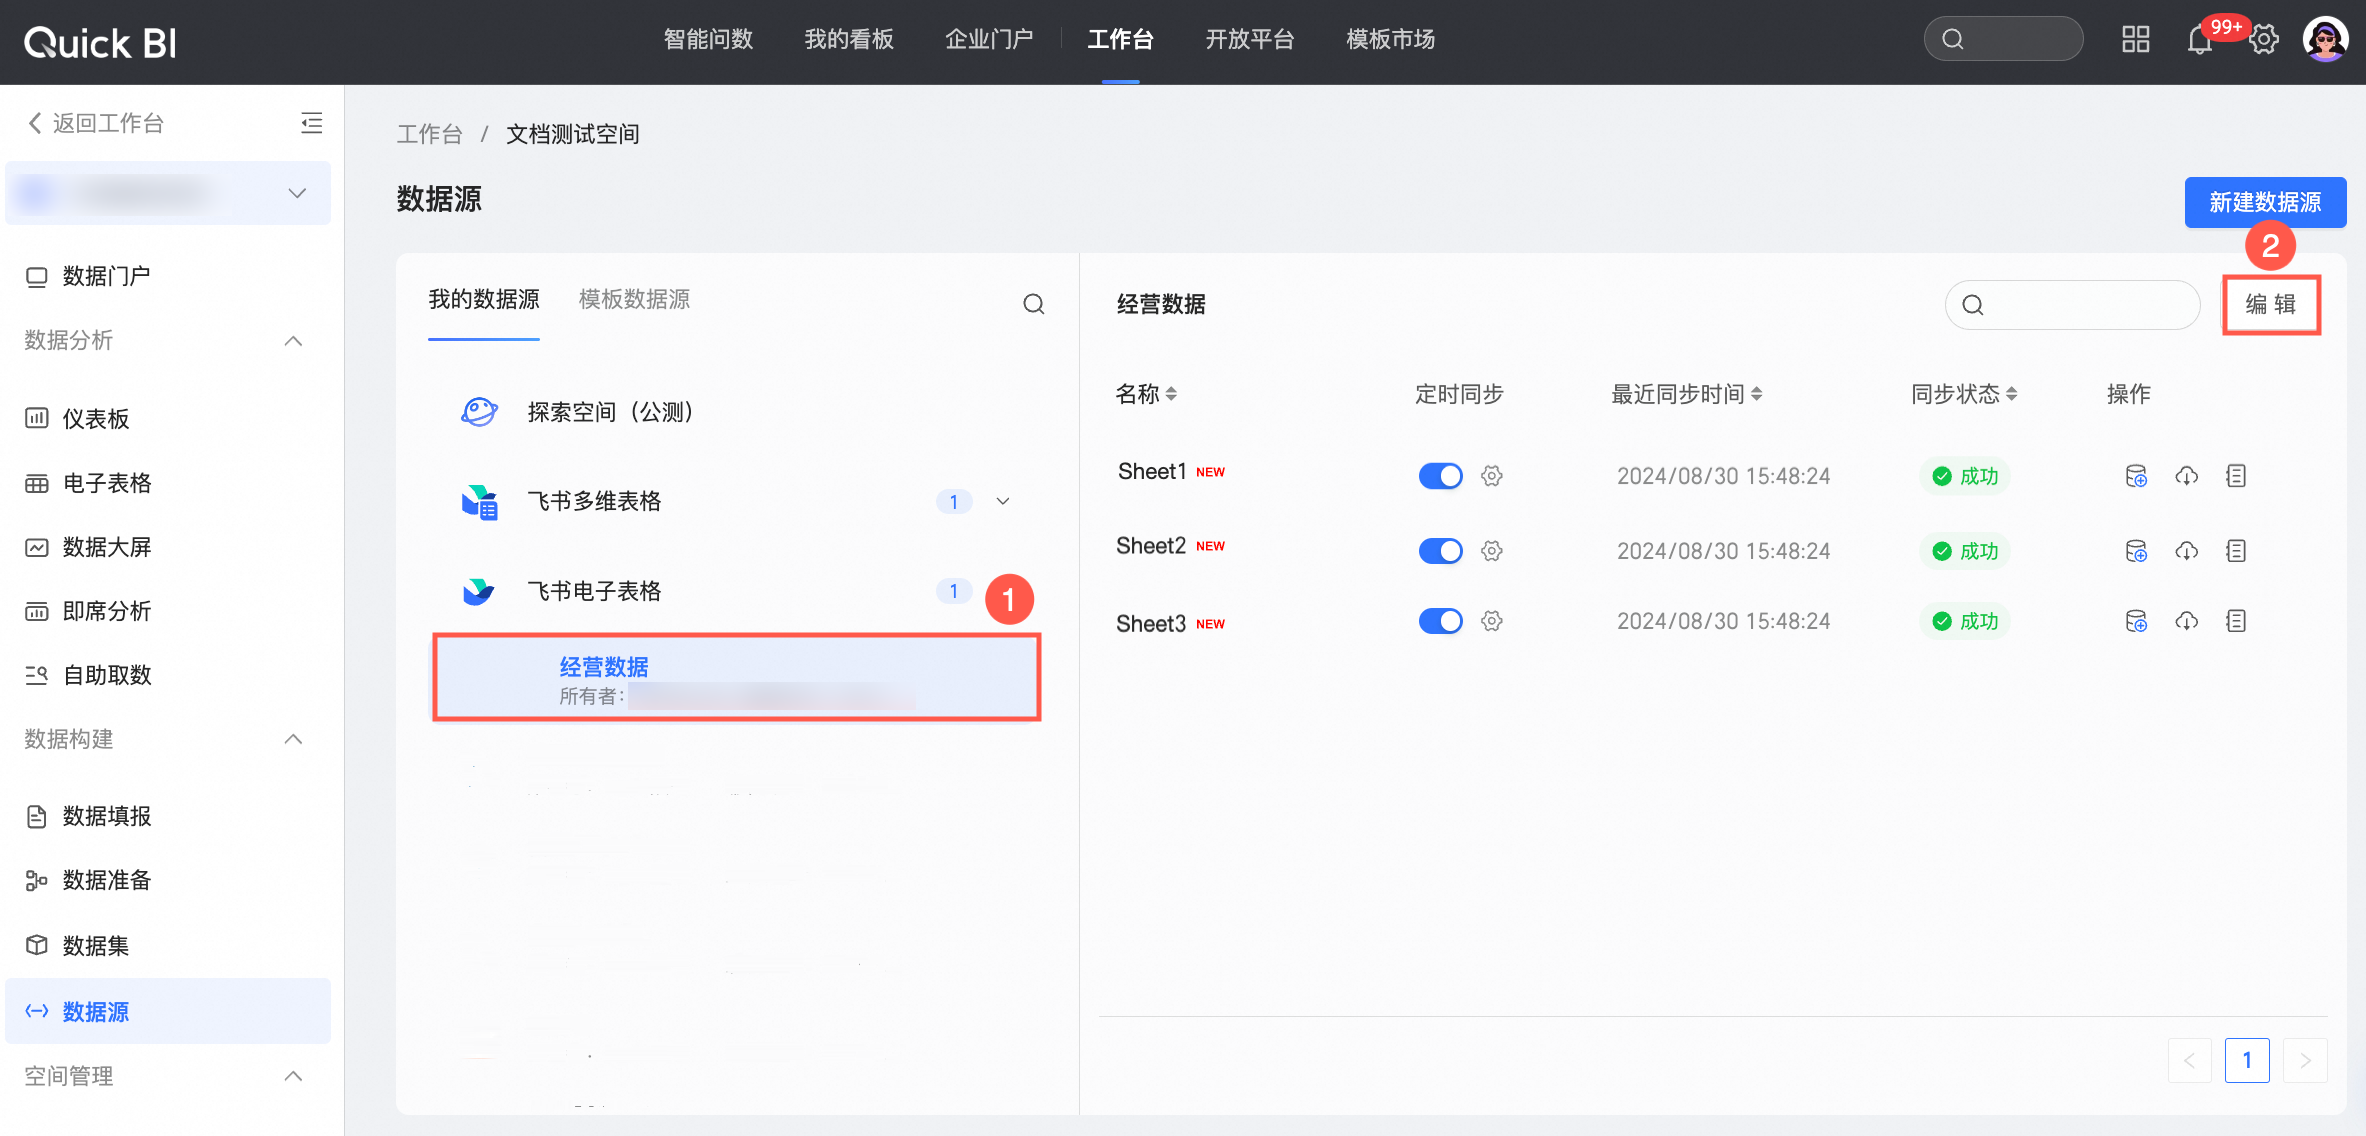Open sync settings gear for Sheet3
Viewport: 2366px width, 1136px height.
[1492, 621]
